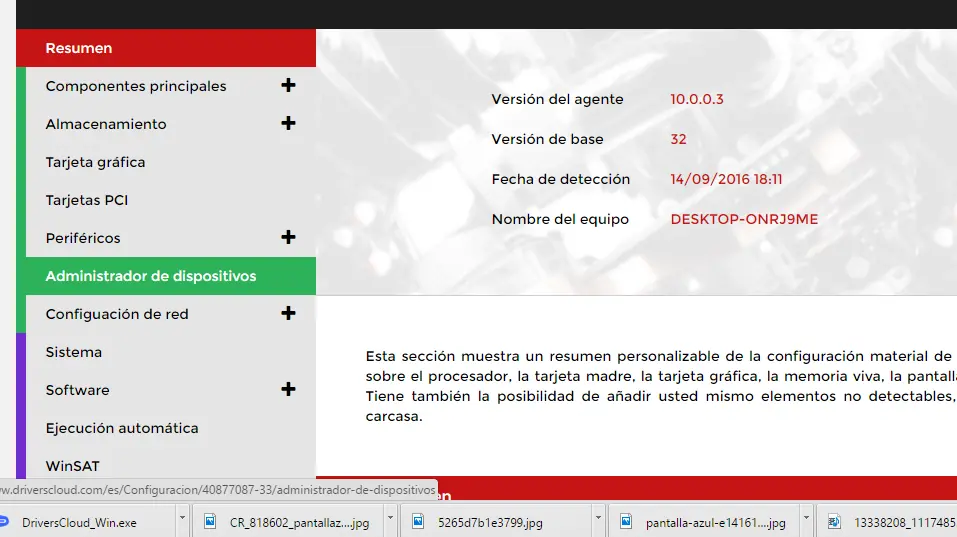
Task: Click file icon of 13338208_1117485 download
Action: point(834,521)
